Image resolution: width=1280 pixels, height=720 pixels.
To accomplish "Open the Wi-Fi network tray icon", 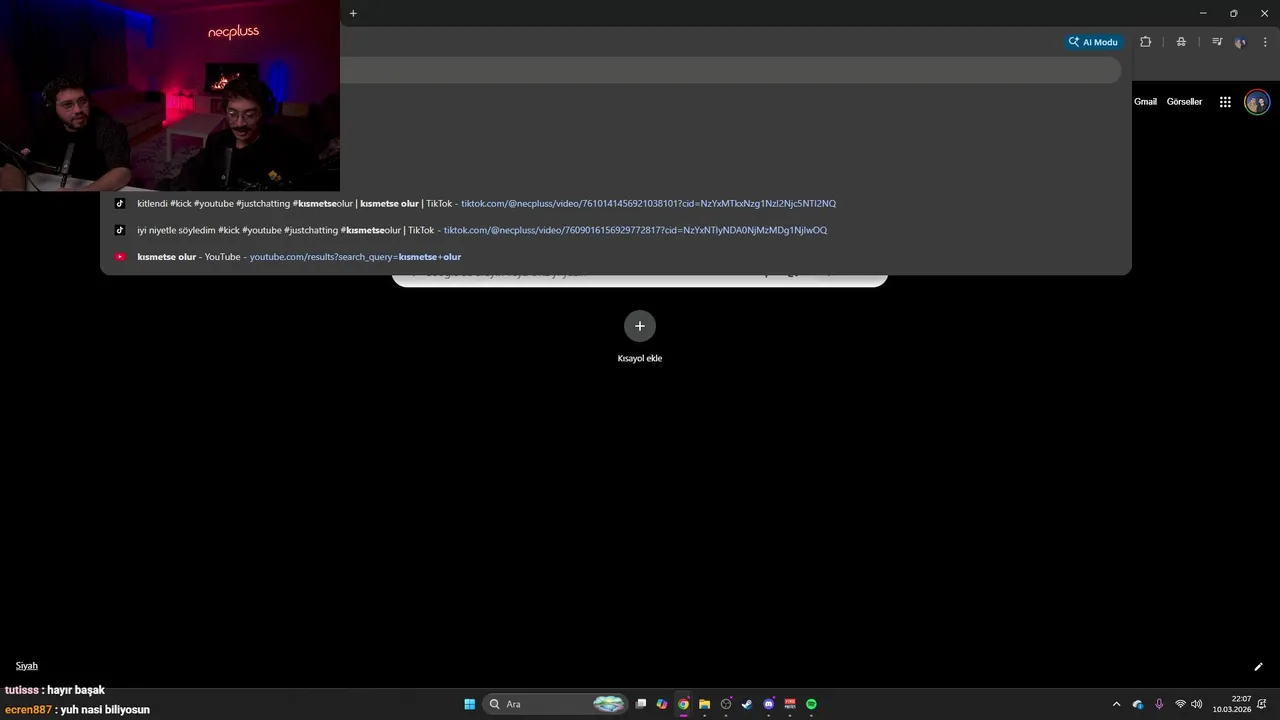I will (x=1180, y=704).
